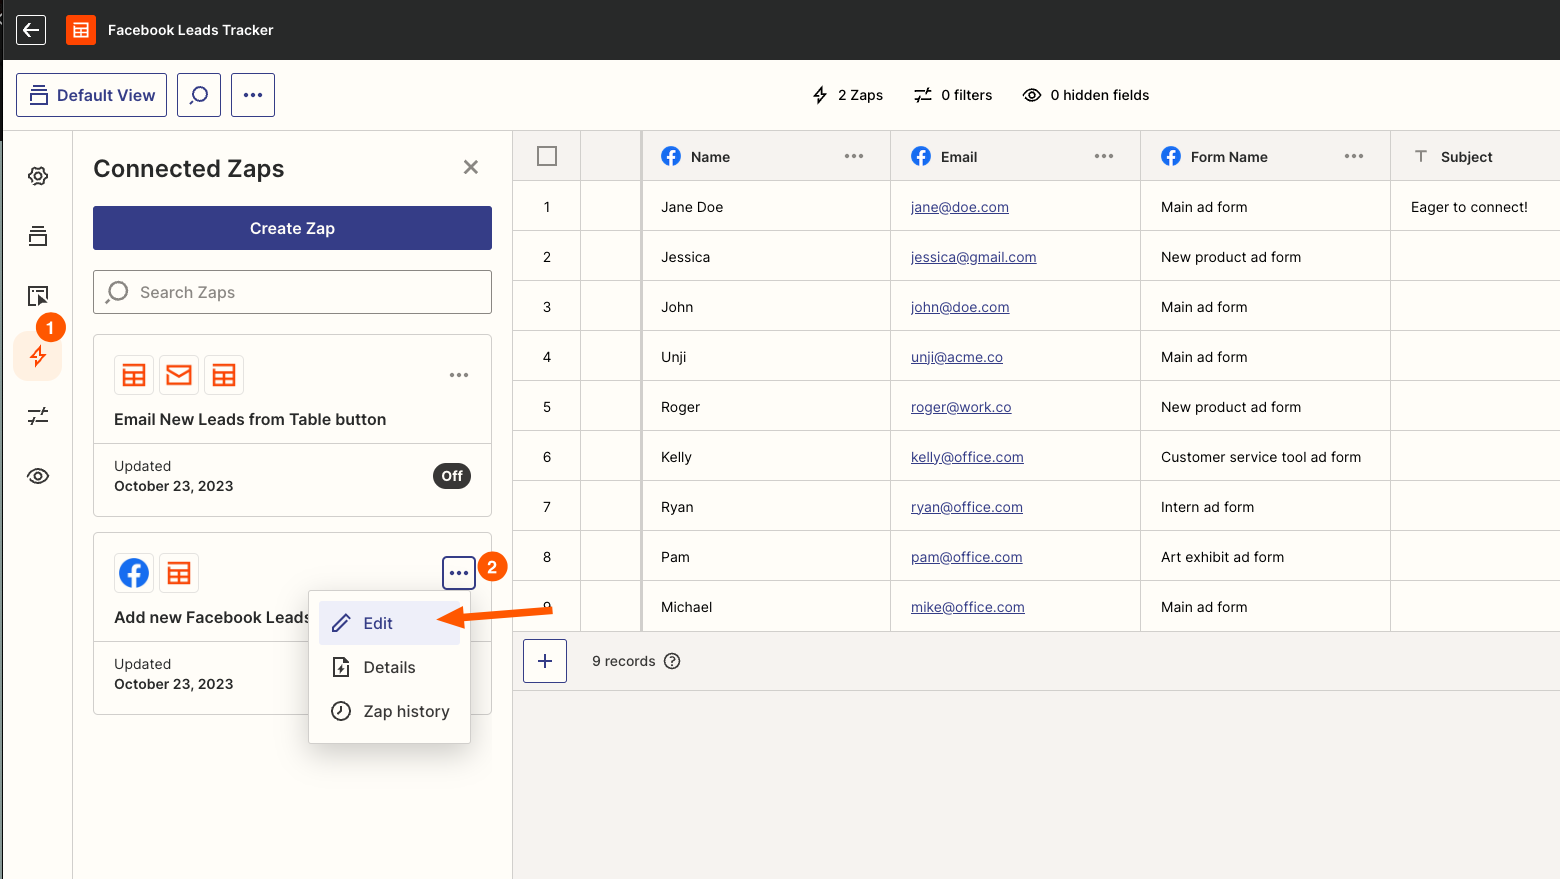Open the john@doe.com email link

(x=960, y=307)
